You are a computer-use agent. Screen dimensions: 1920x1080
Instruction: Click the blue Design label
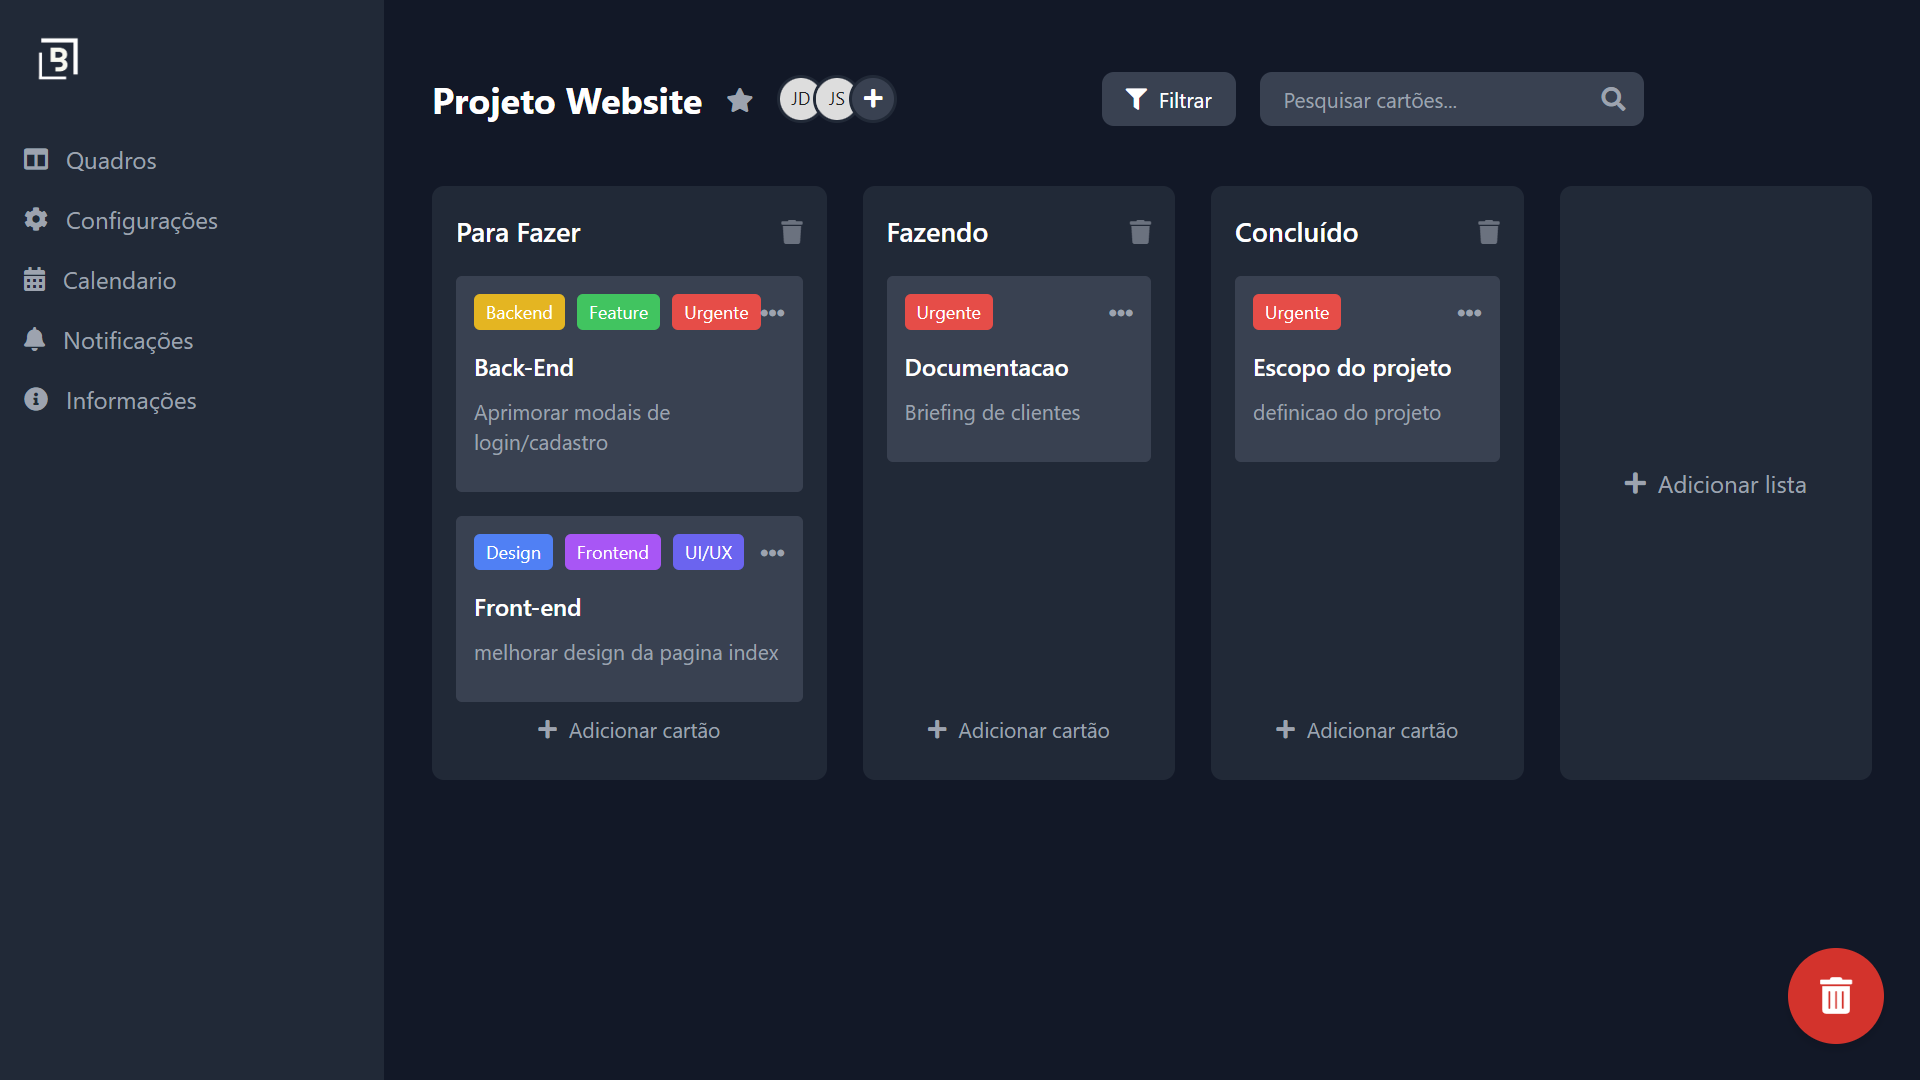tap(513, 552)
